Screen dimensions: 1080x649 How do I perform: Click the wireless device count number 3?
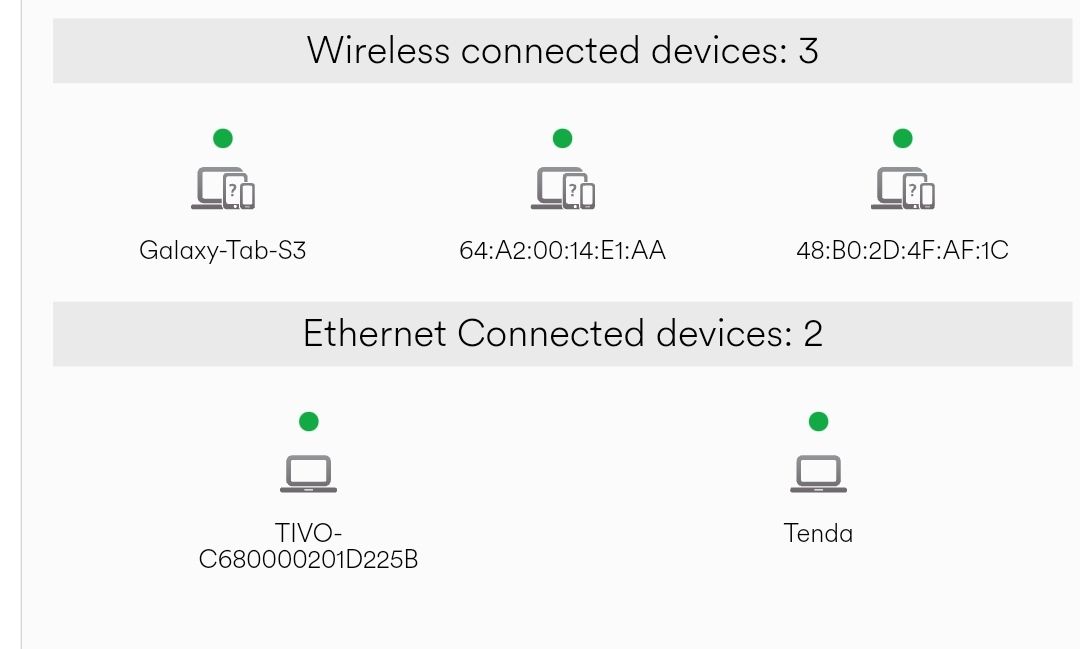coord(808,50)
